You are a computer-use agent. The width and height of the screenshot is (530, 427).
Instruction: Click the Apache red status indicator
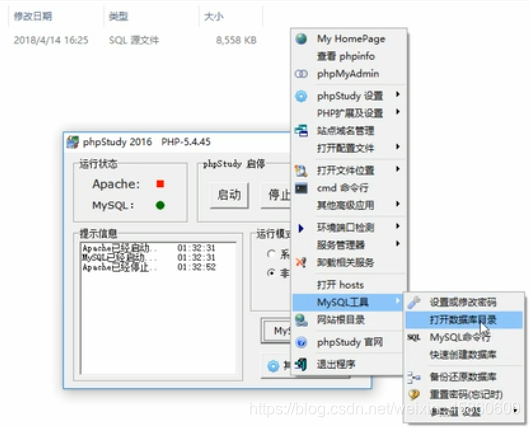[160, 184]
